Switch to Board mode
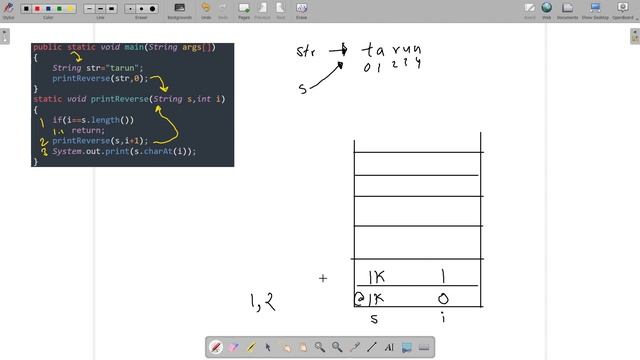 (530, 10)
